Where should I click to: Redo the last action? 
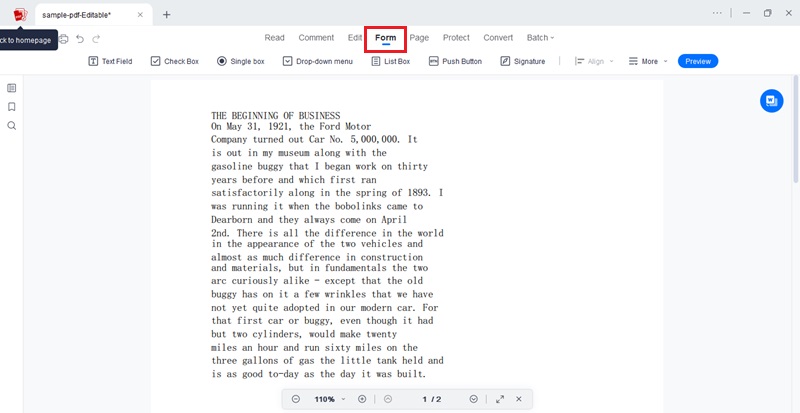(96, 39)
